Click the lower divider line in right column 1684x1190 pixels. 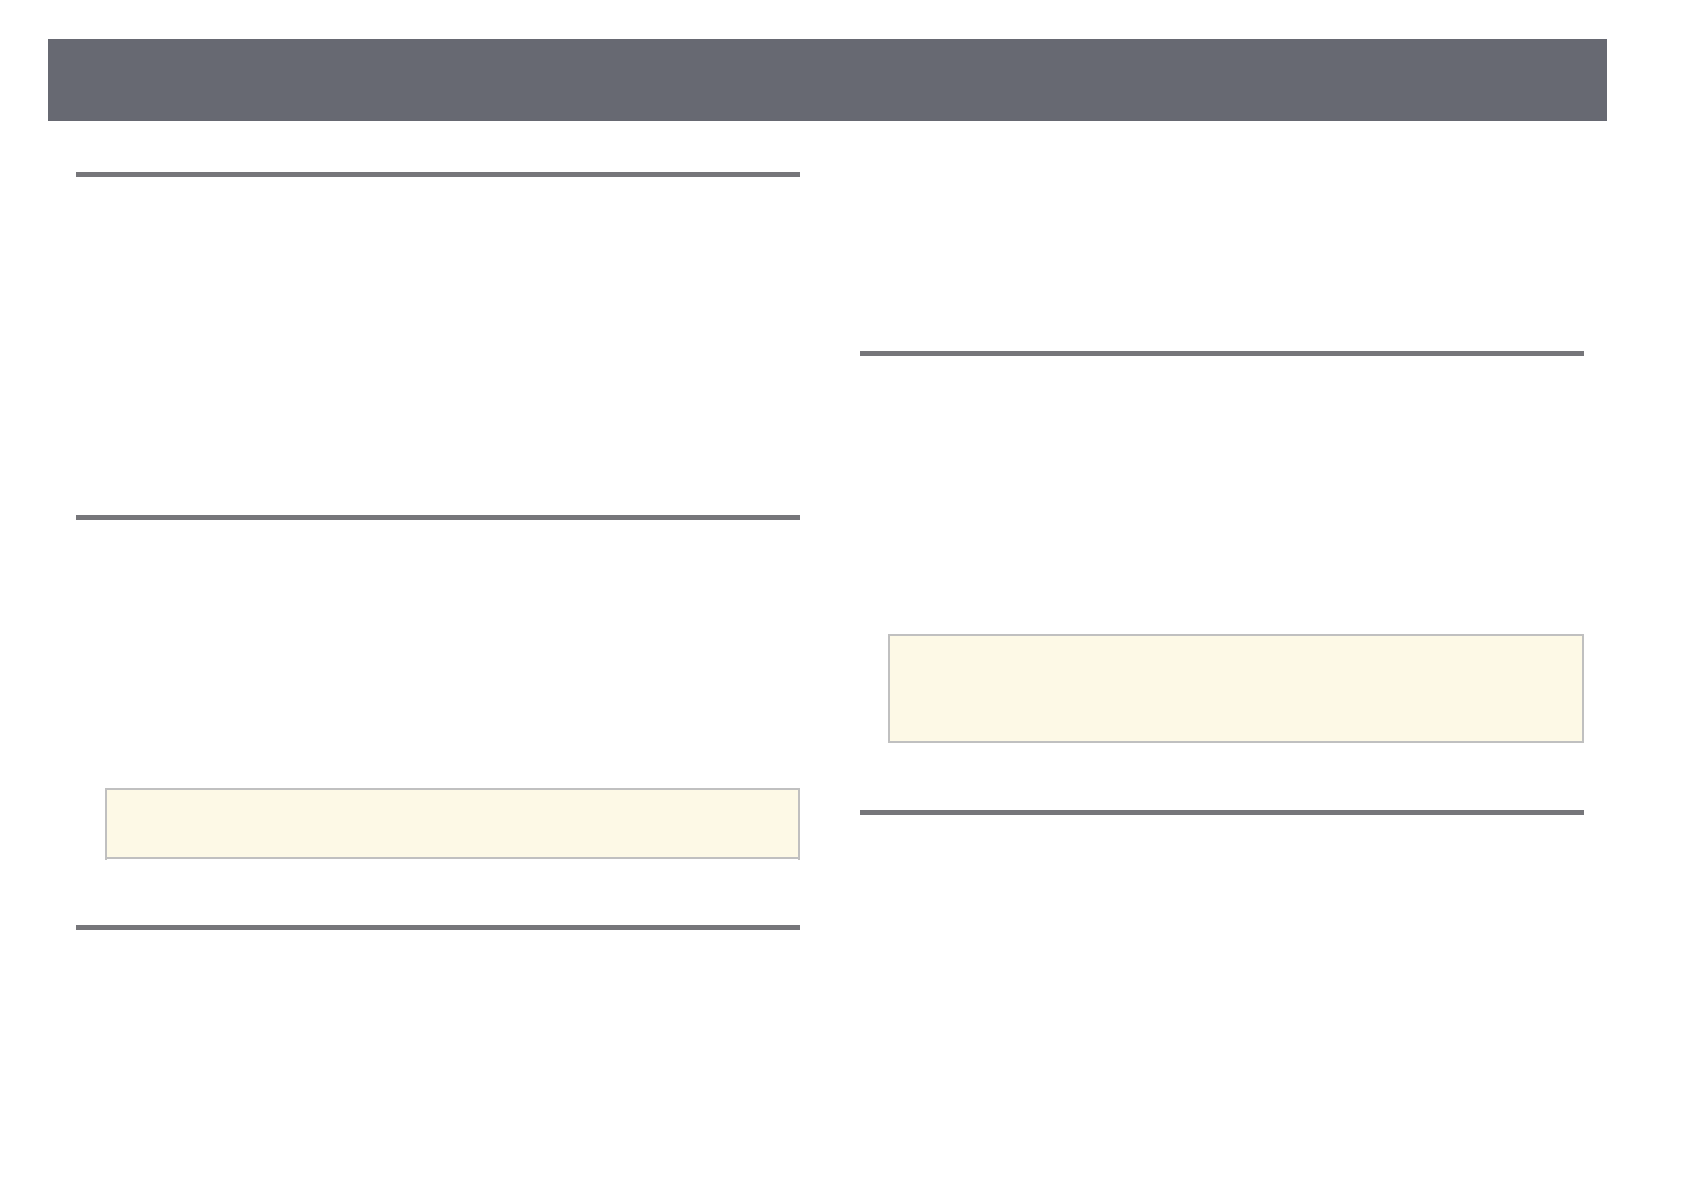[x=1221, y=812]
